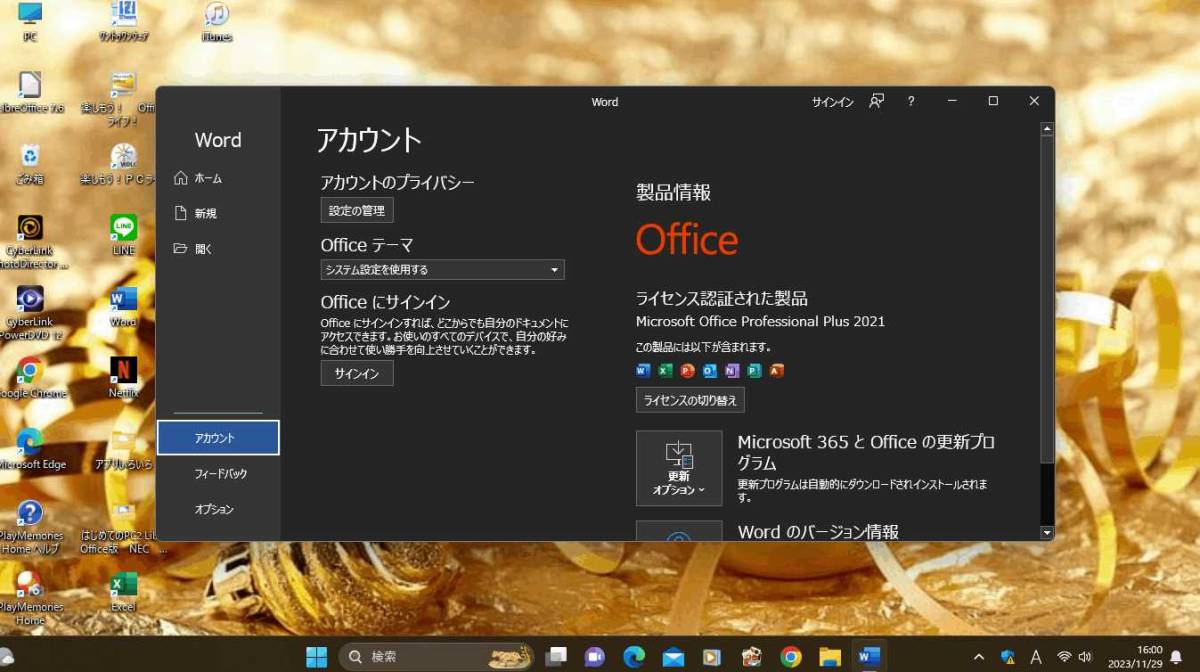The width and height of the screenshot is (1200, 672).
Task: Select the PC desktop icon
Action: tap(30, 23)
